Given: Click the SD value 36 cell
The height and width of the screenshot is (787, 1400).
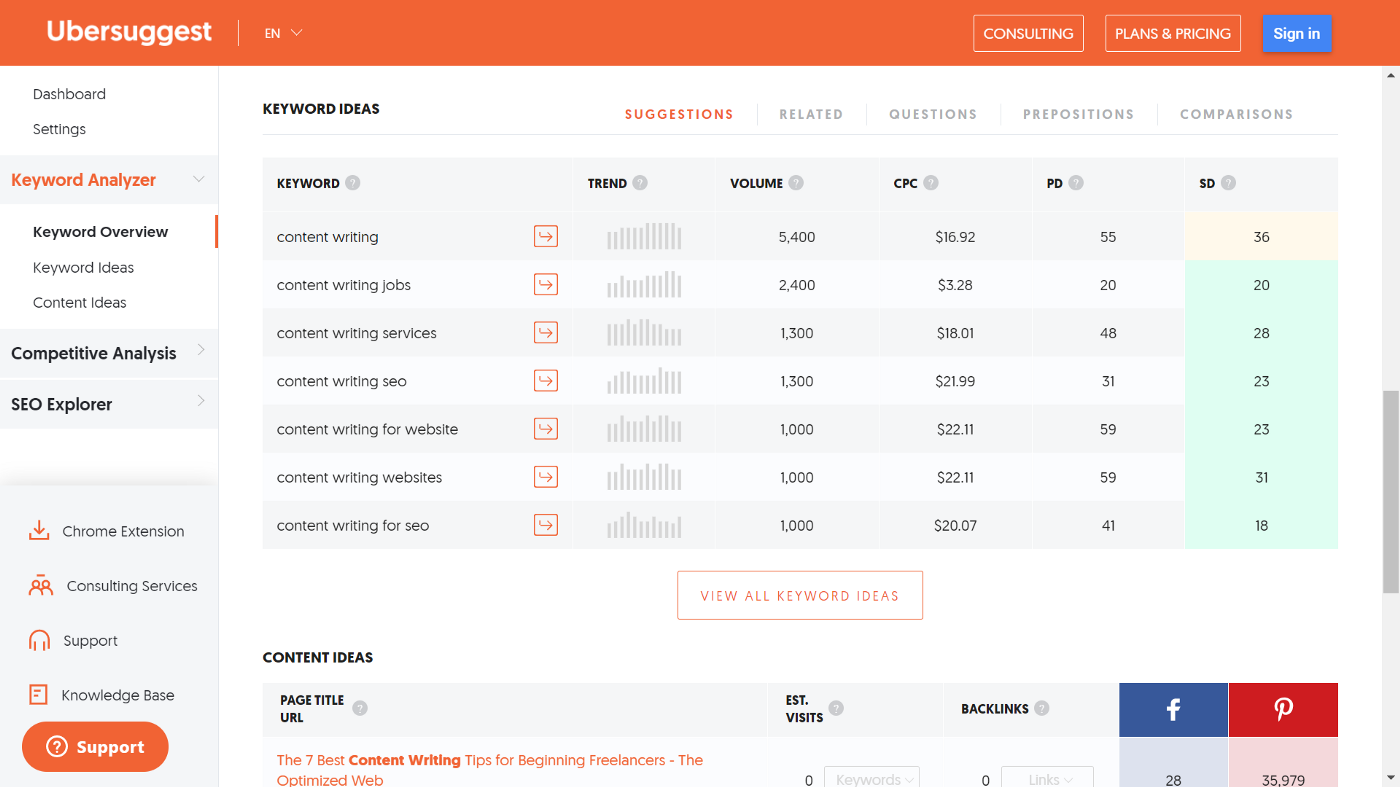Looking at the screenshot, I should click(x=1261, y=237).
